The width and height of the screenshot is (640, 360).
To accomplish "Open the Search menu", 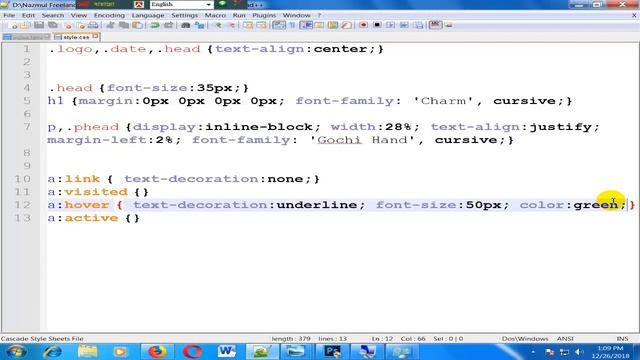I will 53,15.
